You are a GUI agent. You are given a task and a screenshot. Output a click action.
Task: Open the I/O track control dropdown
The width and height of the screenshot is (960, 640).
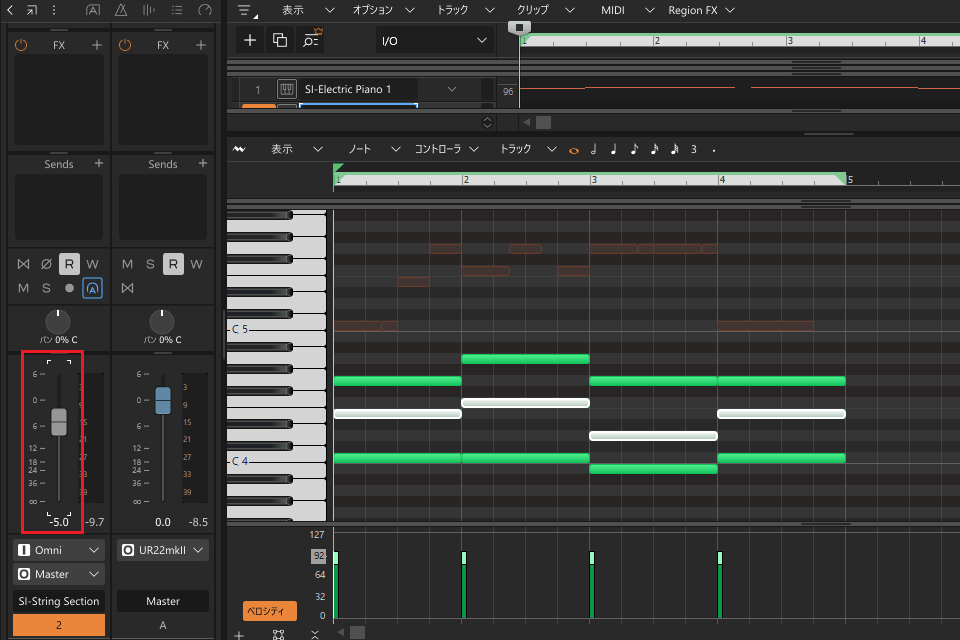[x=434, y=40]
